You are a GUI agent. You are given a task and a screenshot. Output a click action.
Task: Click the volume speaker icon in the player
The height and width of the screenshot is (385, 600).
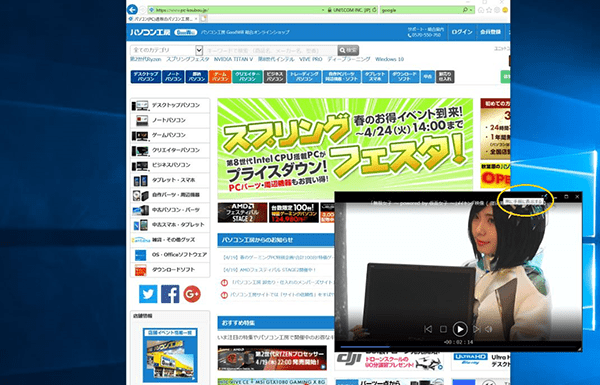tap(489, 329)
